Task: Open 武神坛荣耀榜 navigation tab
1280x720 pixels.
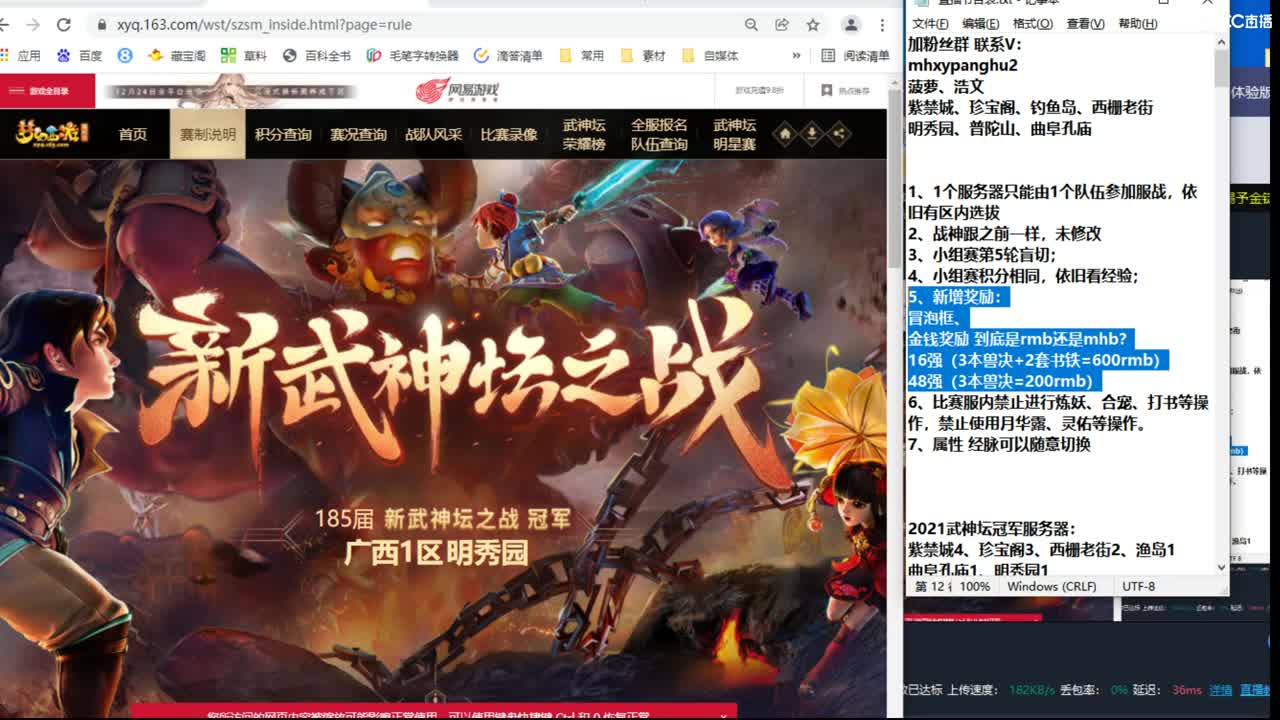Action: [x=584, y=134]
